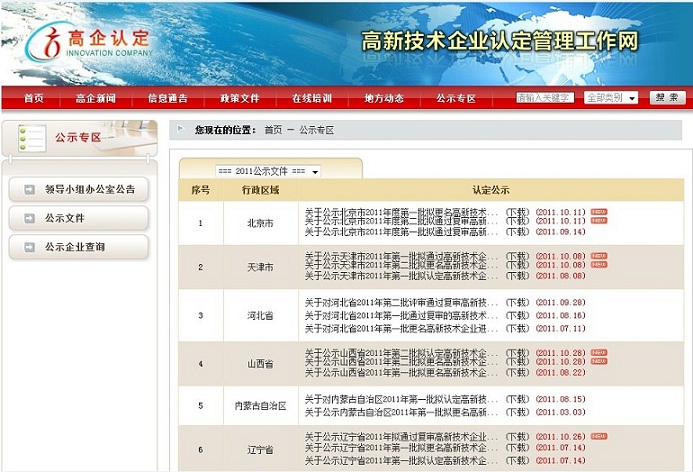Download Shanxi notice dated 2011.08.22
The height and width of the screenshot is (472, 693).
click(x=517, y=372)
